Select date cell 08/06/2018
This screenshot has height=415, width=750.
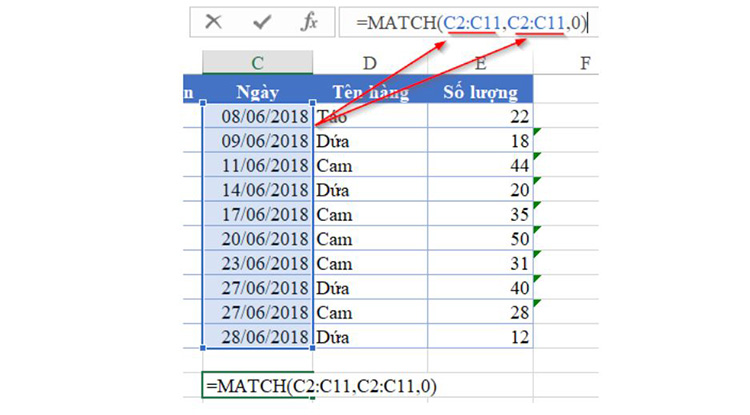click(x=257, y=116)
